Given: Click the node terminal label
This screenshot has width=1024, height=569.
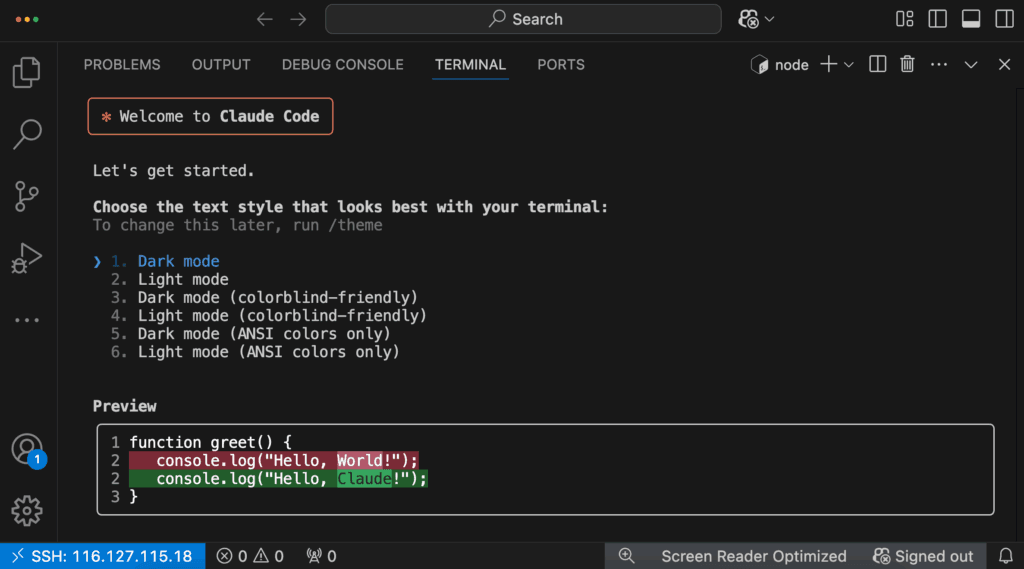Looking at the screenshot, I should (x=780, y=65).
